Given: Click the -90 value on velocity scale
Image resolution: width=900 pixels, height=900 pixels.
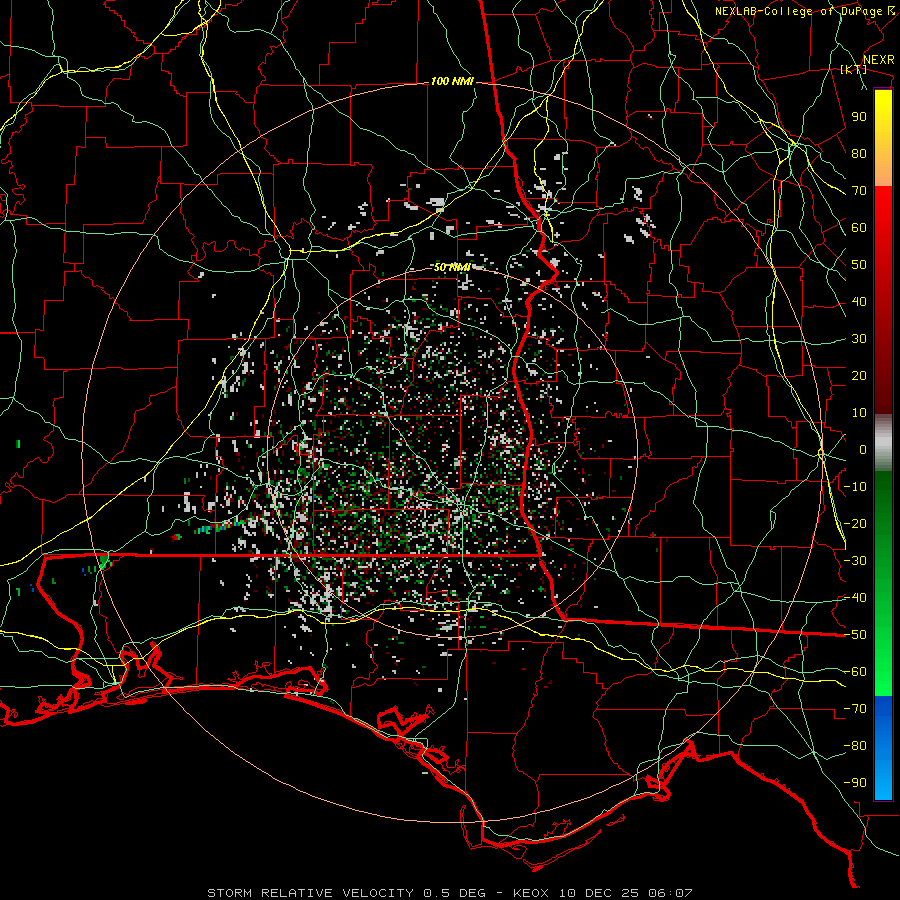Looking at the screenshot, I should (855, 783).
